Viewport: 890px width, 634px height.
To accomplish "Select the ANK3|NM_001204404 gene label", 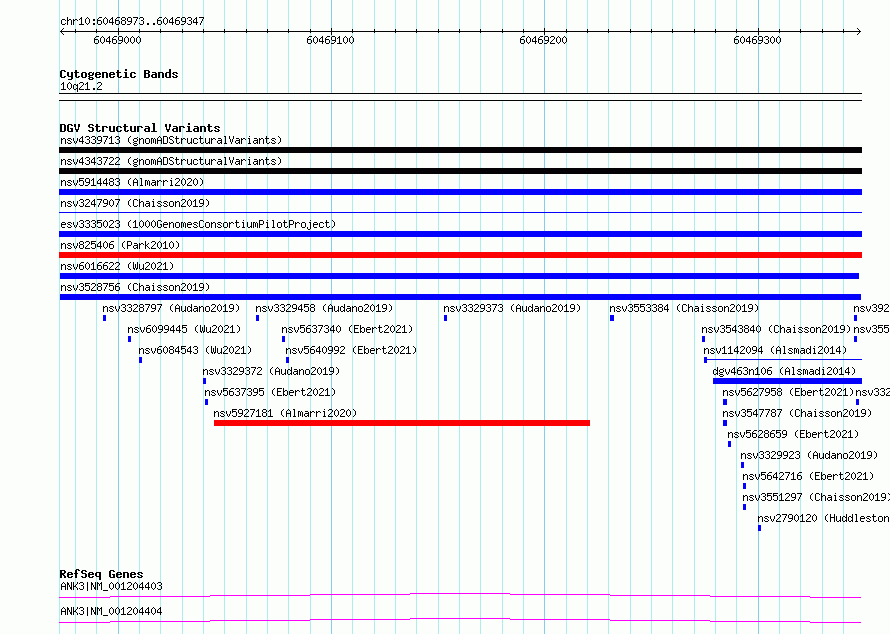I will [x=111, y=611].
